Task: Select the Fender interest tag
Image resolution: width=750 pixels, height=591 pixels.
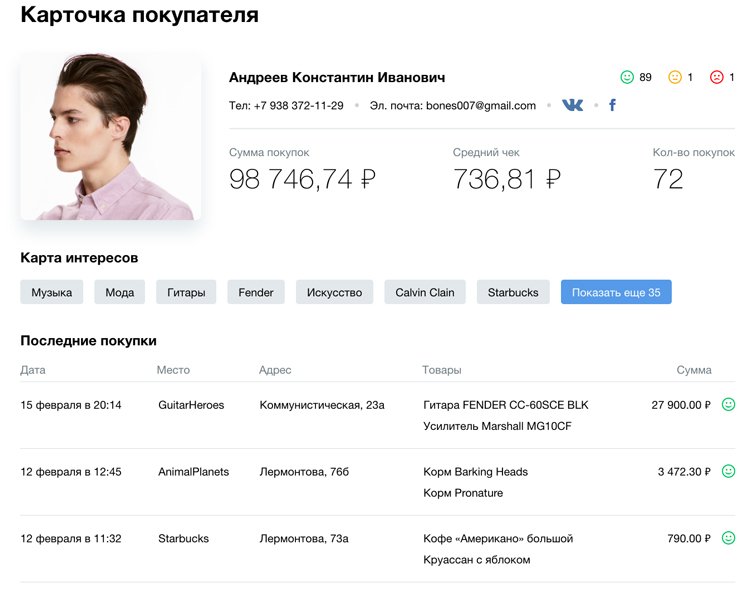Action: (256, 292)
